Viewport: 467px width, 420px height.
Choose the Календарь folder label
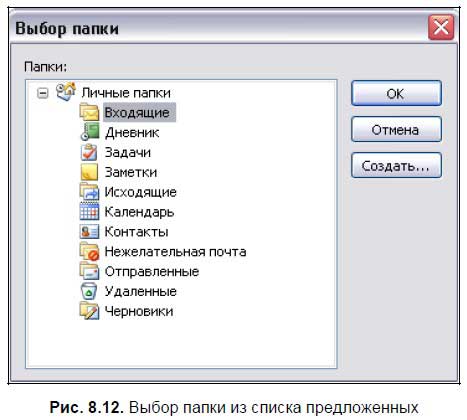coord(139,212)
